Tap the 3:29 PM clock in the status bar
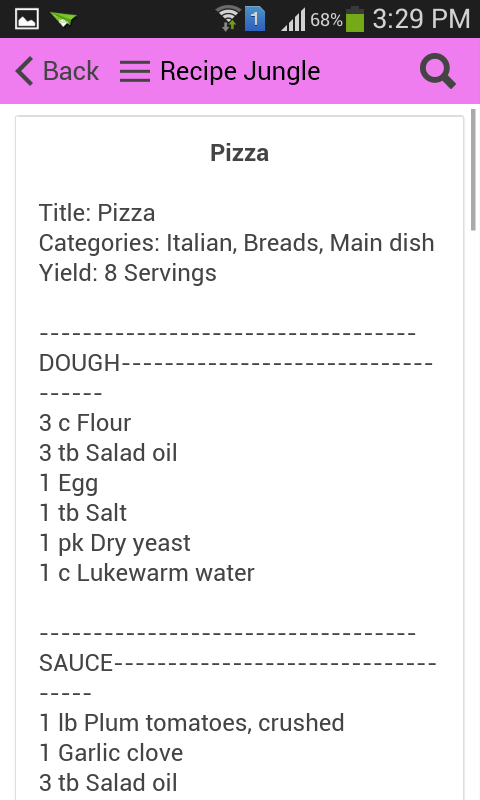 (x=421, y=19)
